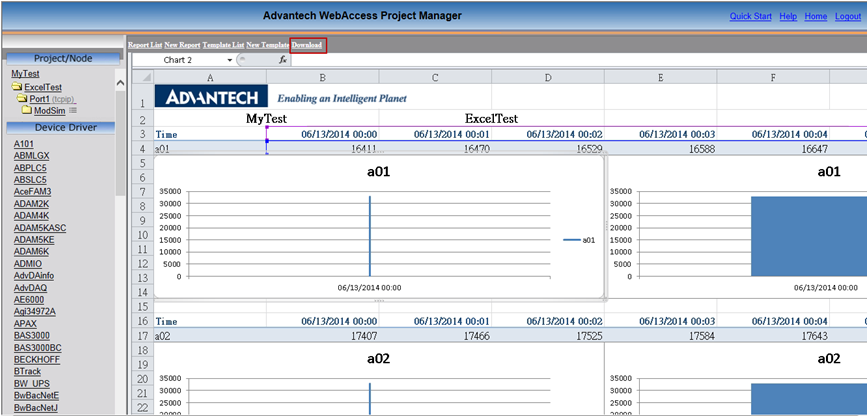This screenshot has height=417, width=868.
Task: Open Template List in the menu bar
Action: point(224,45)
